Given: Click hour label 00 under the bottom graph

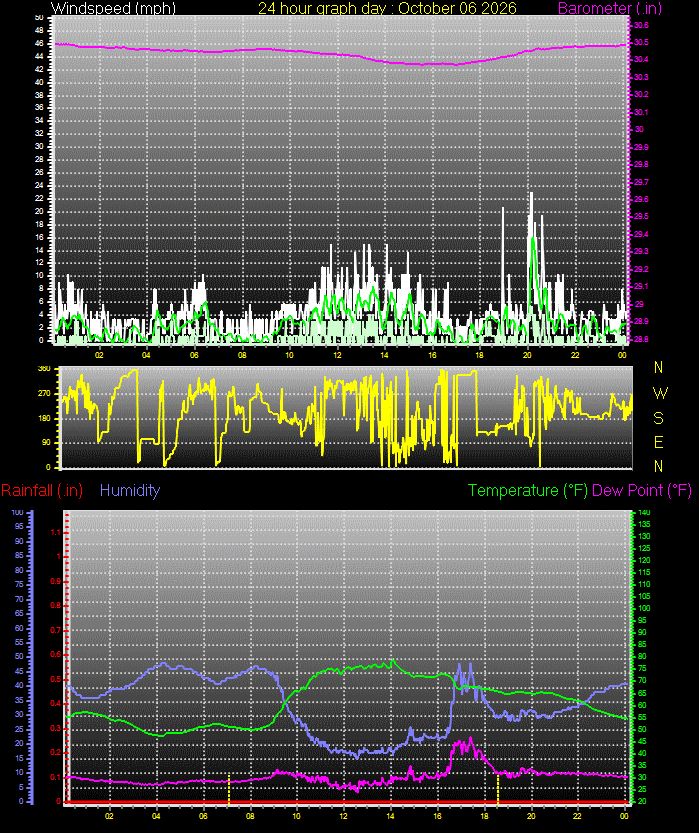Looking at the screenshot, I should [625, 815].
